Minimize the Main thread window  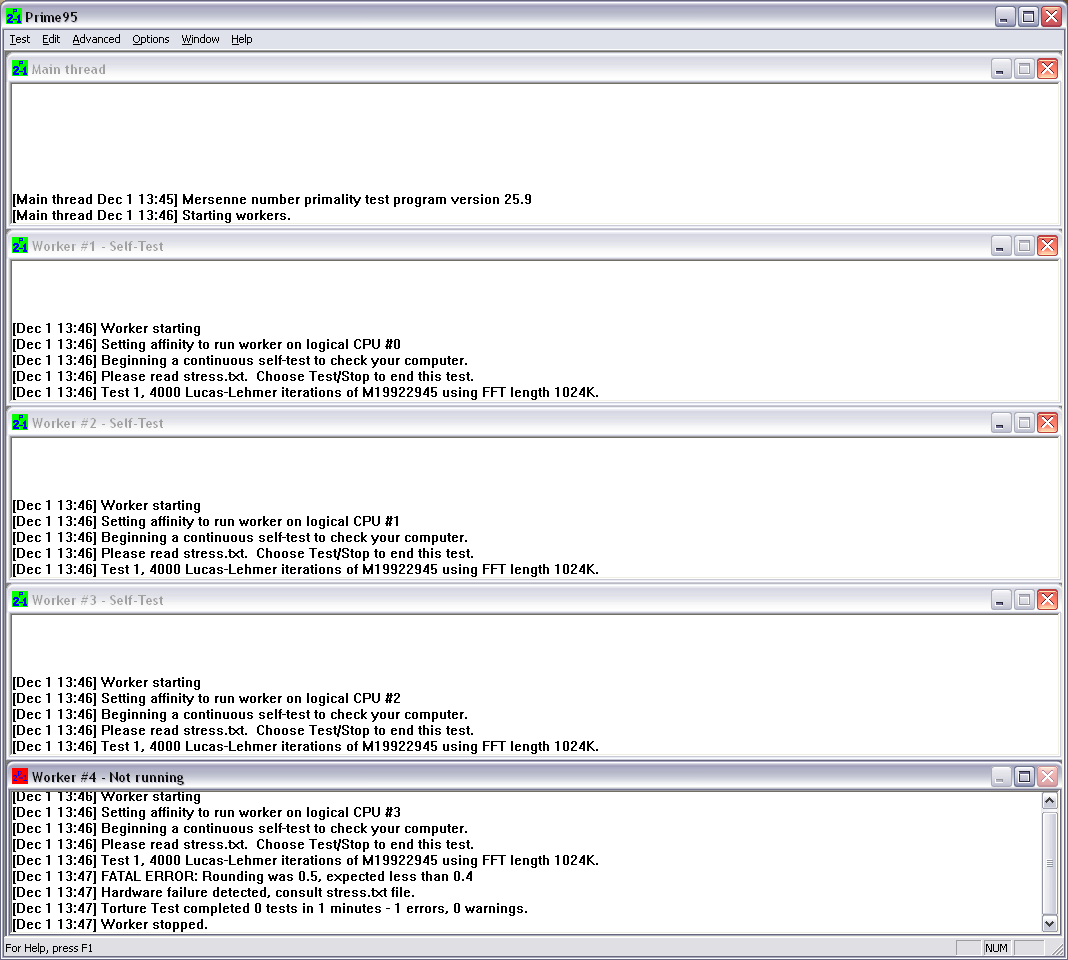[x=1001, y=69]
